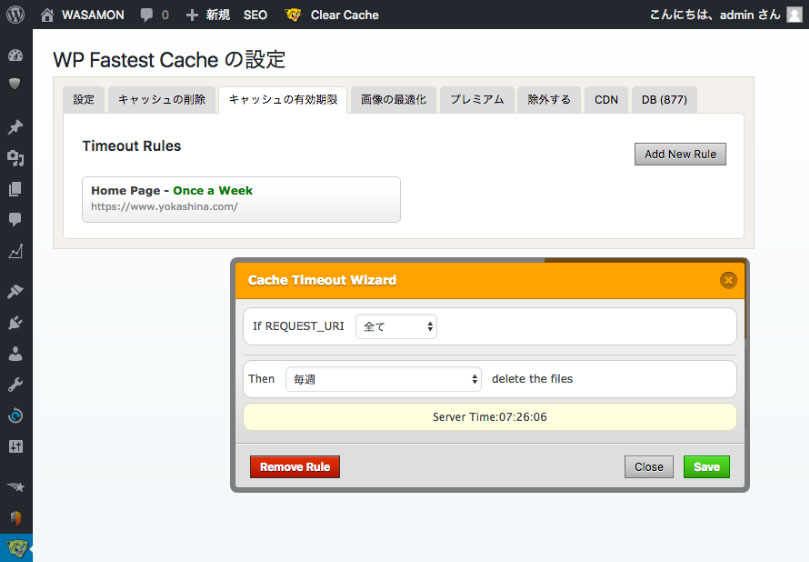
Task: Open Pages icon in sidebar
Action: [x=15, y=189]
